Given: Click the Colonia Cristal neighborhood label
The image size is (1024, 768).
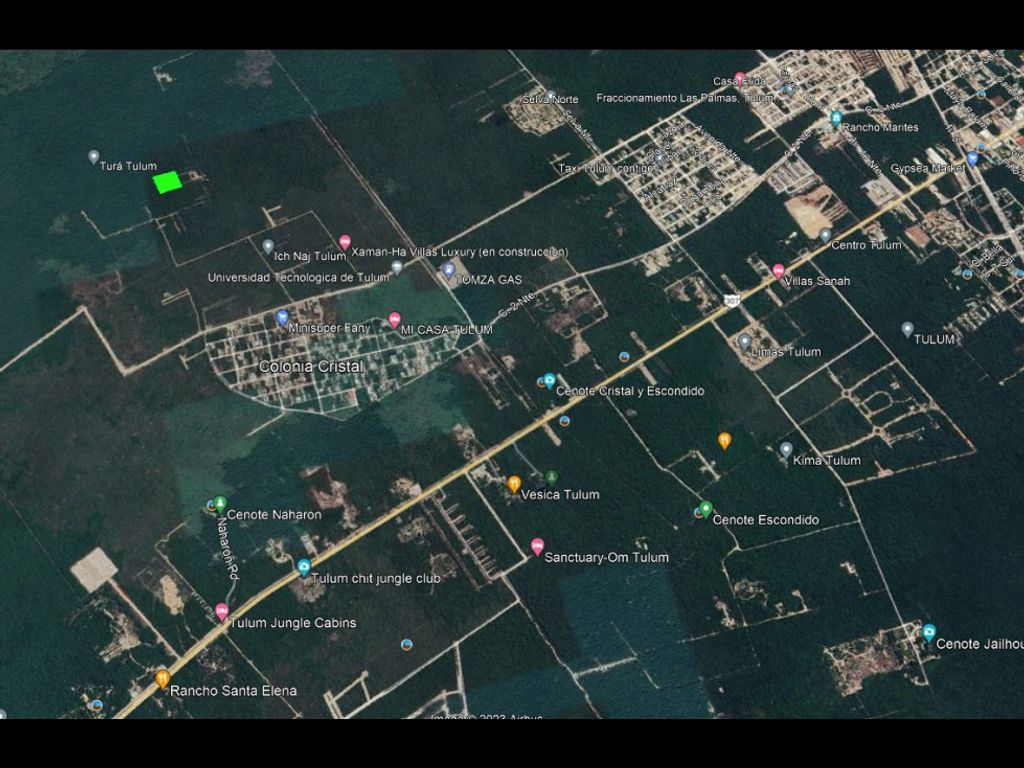Looking at the screenshot, I should tap(311, 366).
